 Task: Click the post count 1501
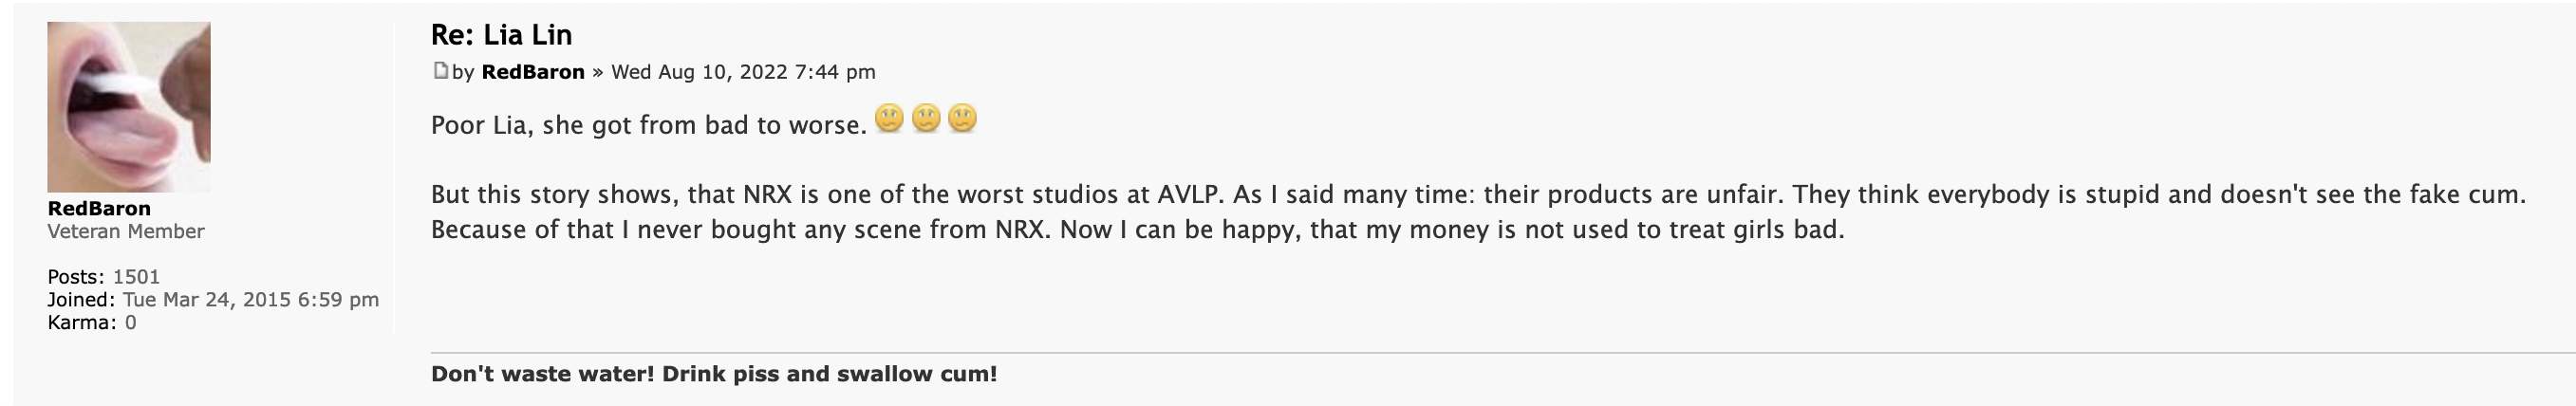[x=136, y=276]
